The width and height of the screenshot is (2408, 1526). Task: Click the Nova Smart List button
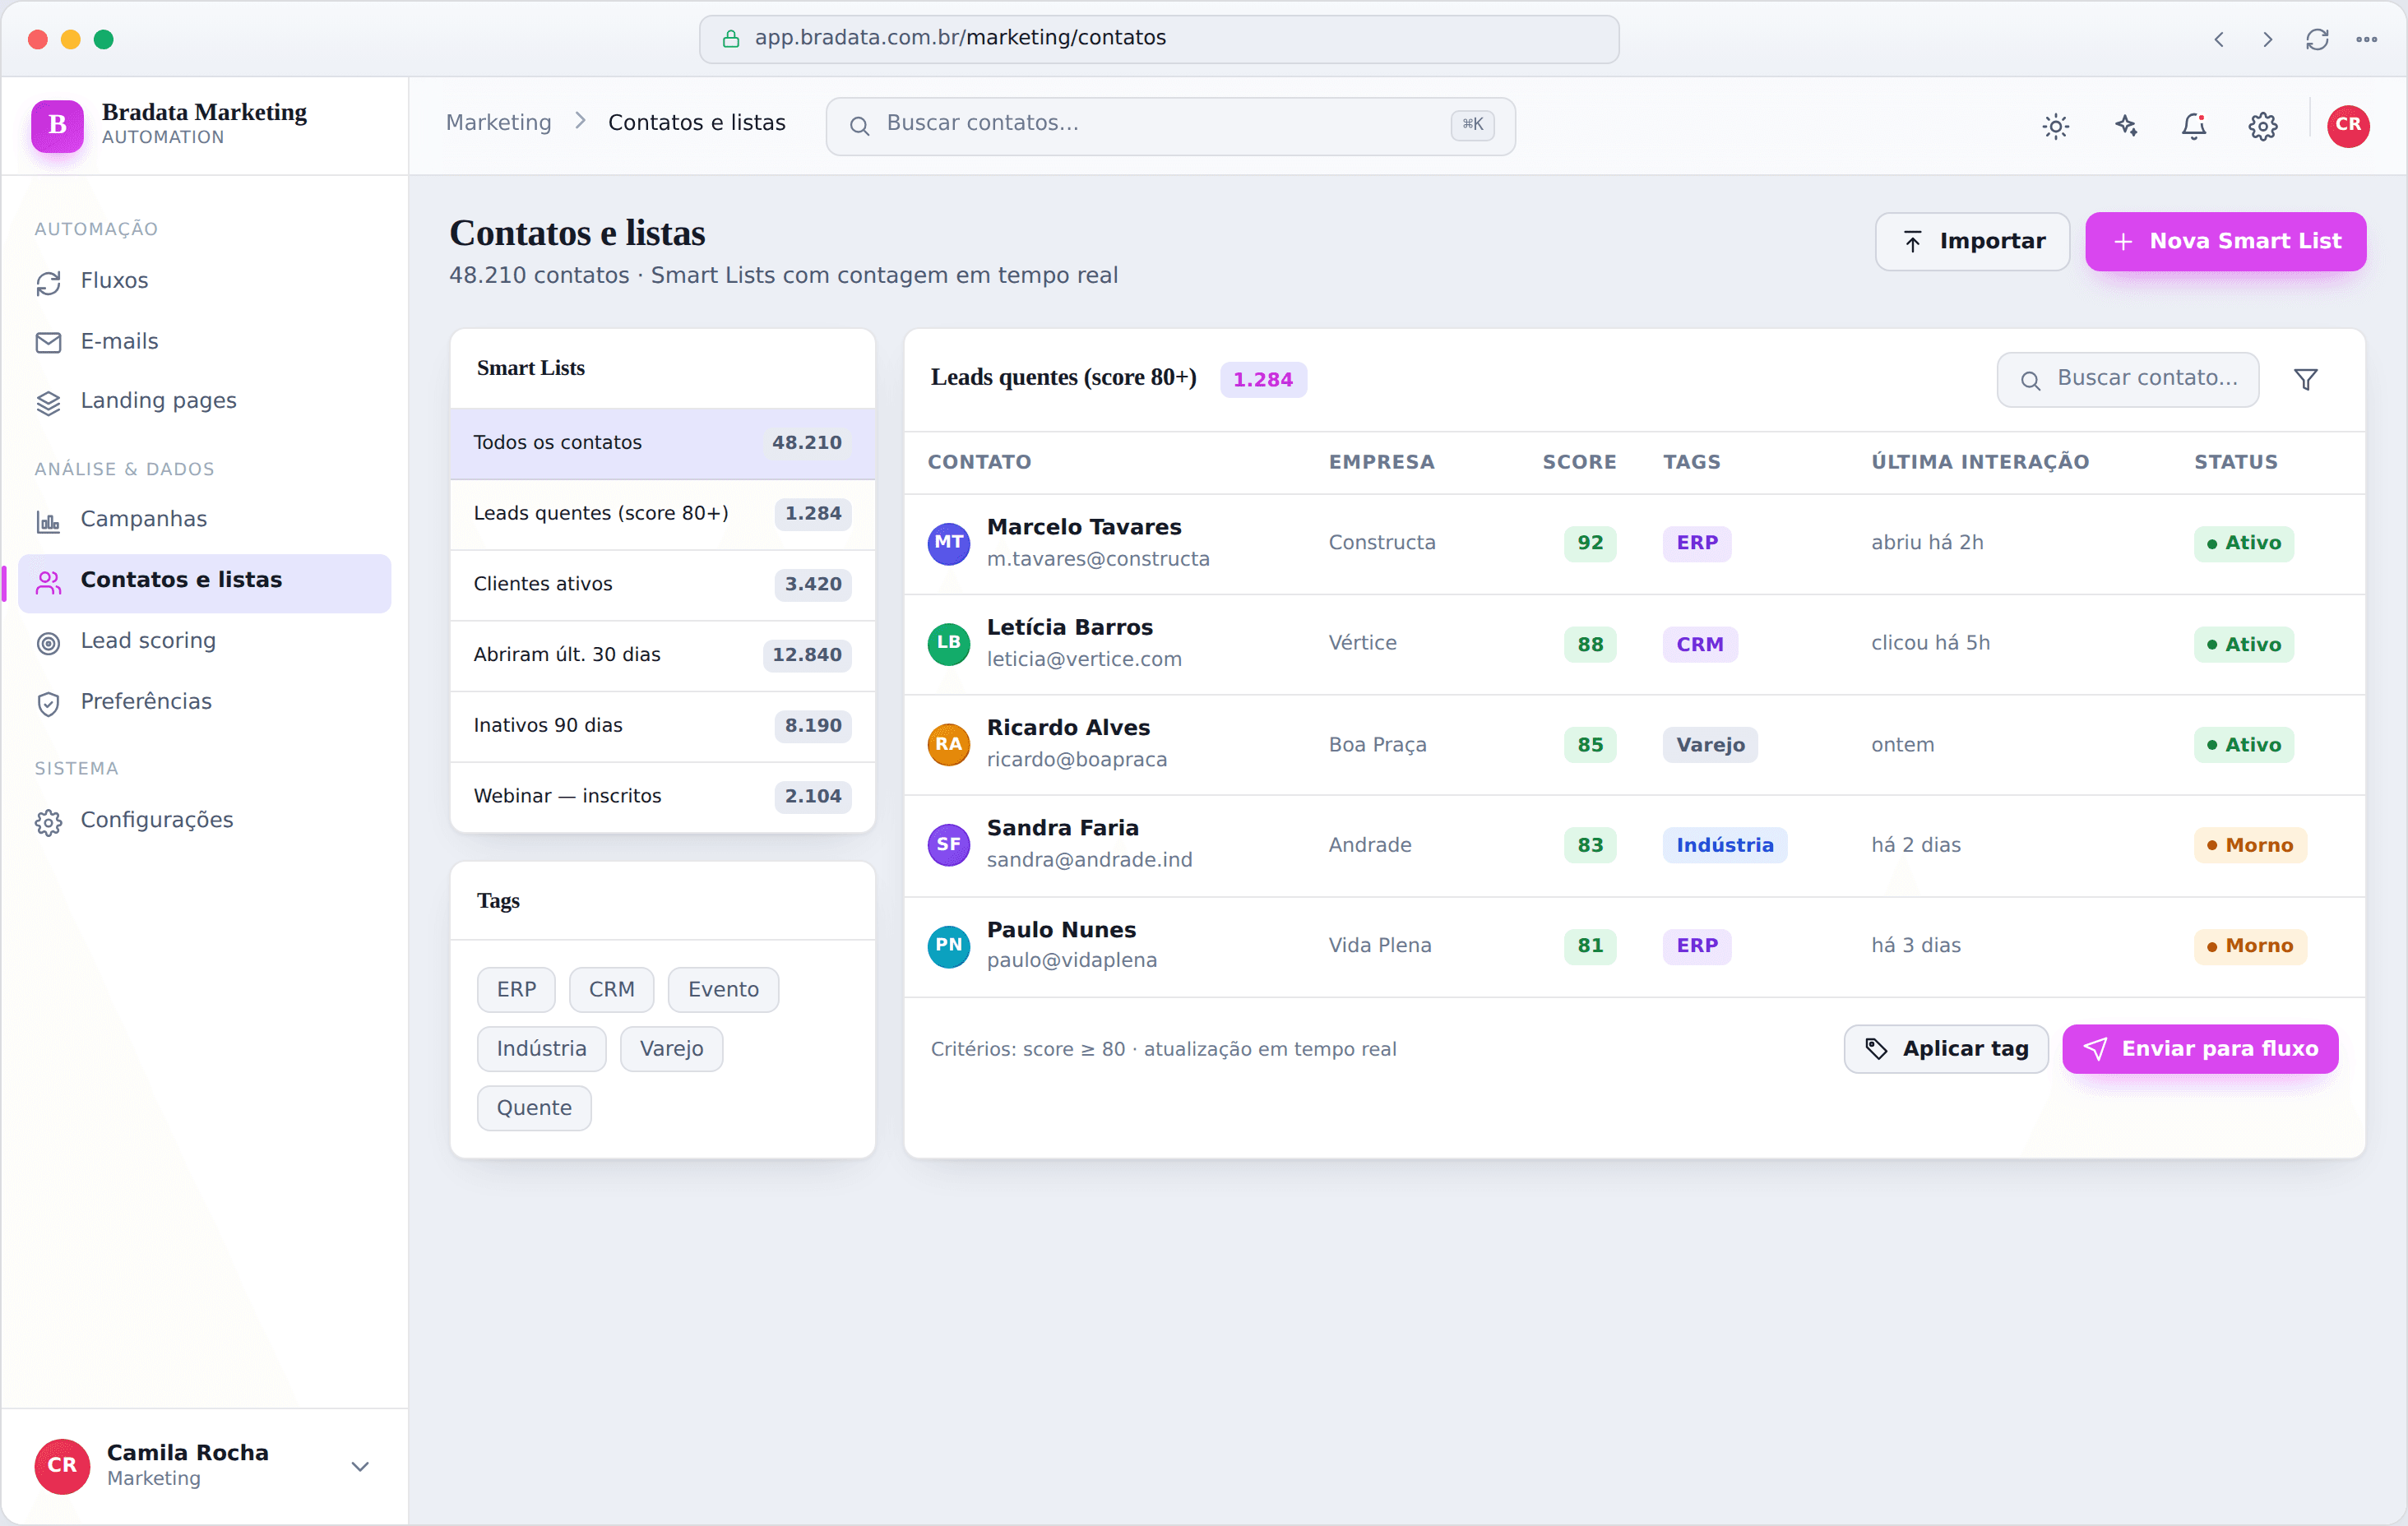pyautogui.click(x=2225, y=241)
